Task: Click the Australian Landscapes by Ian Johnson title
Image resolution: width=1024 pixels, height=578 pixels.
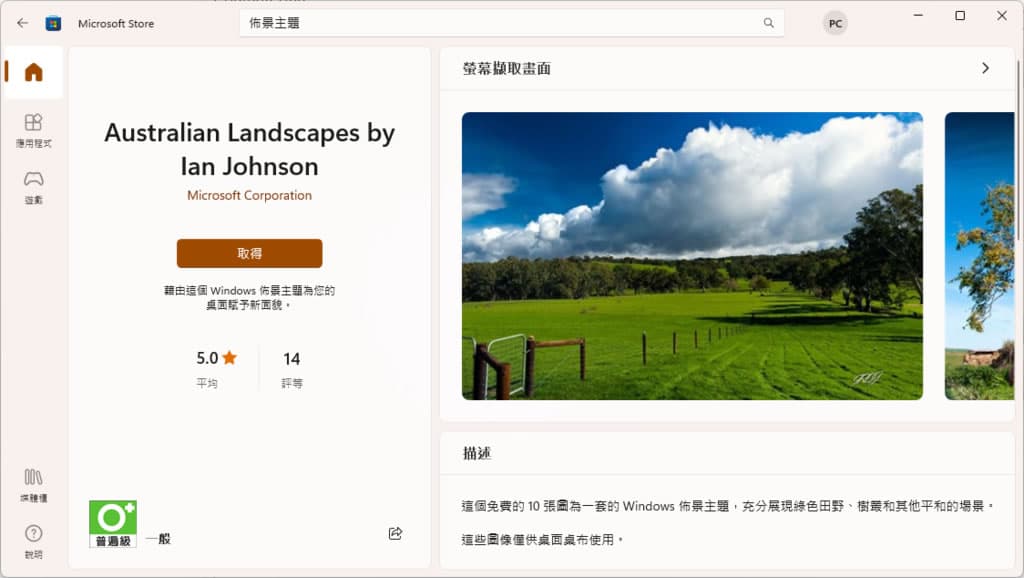Action: click(249, 150)
